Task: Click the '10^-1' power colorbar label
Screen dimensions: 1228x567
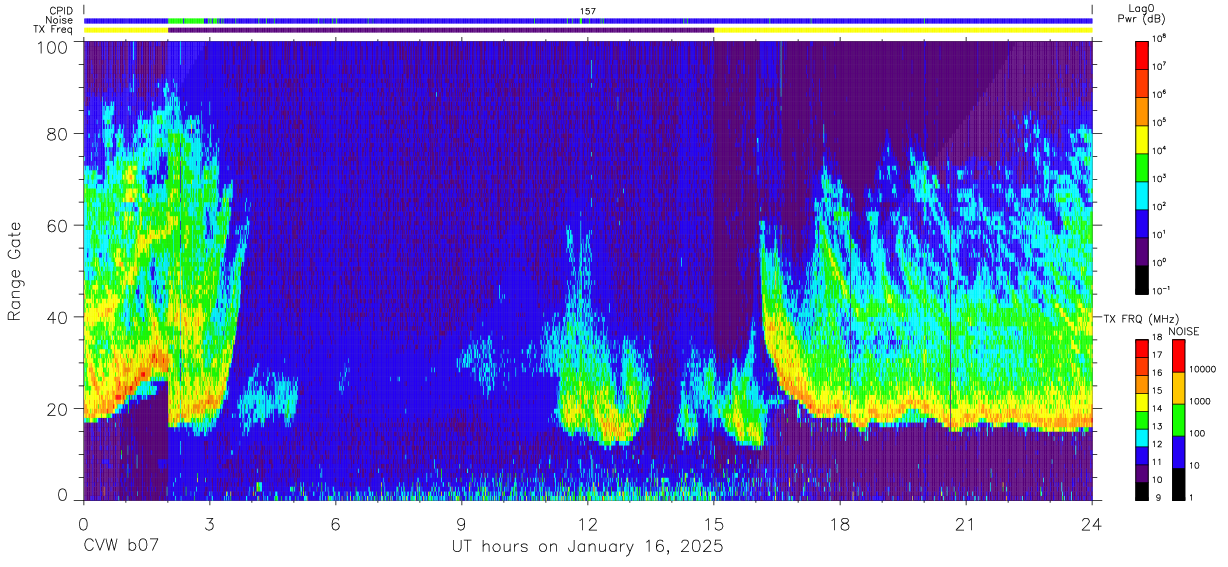Action: tap(1163, 290)
